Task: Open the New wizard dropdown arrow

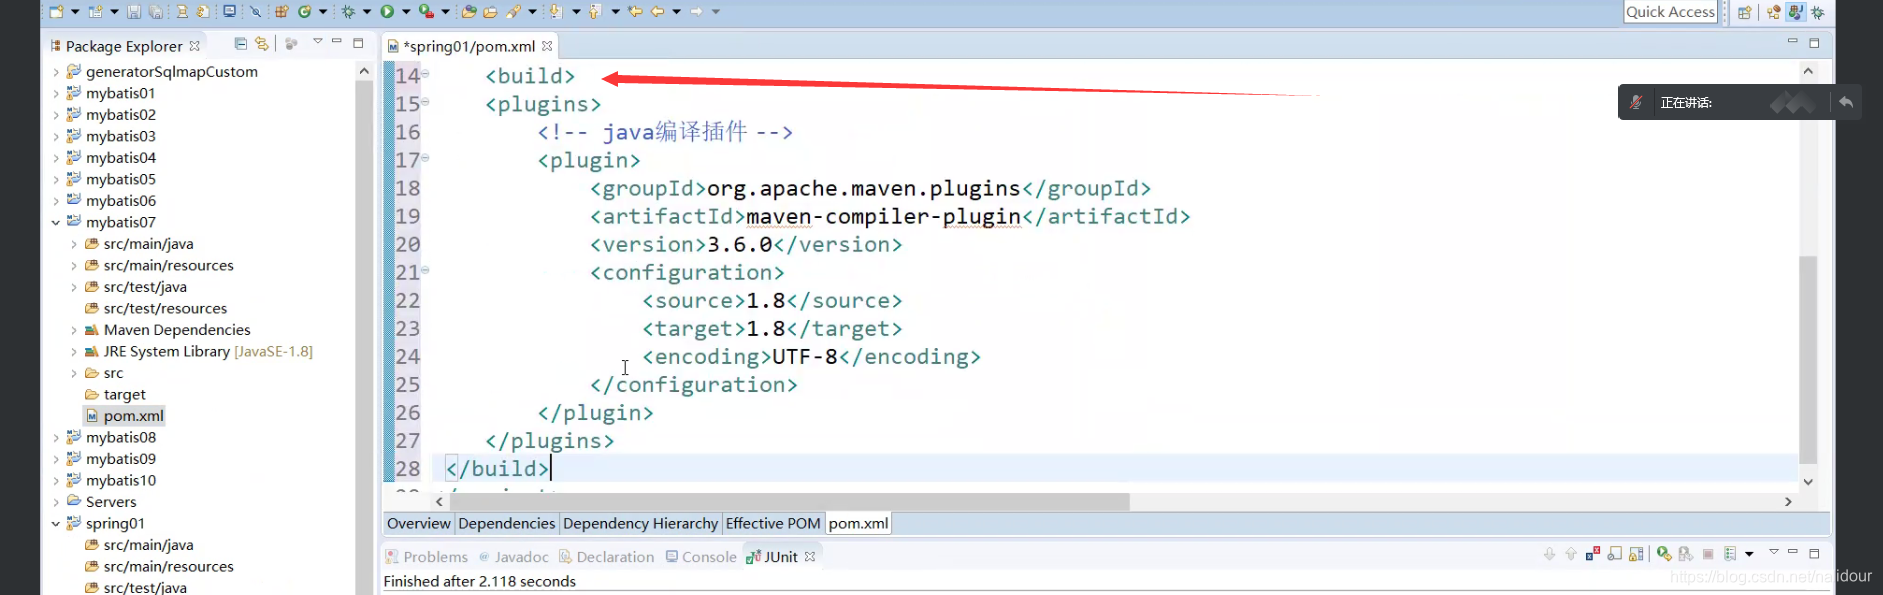Action: pyautogui.click(x=75, y=12)
